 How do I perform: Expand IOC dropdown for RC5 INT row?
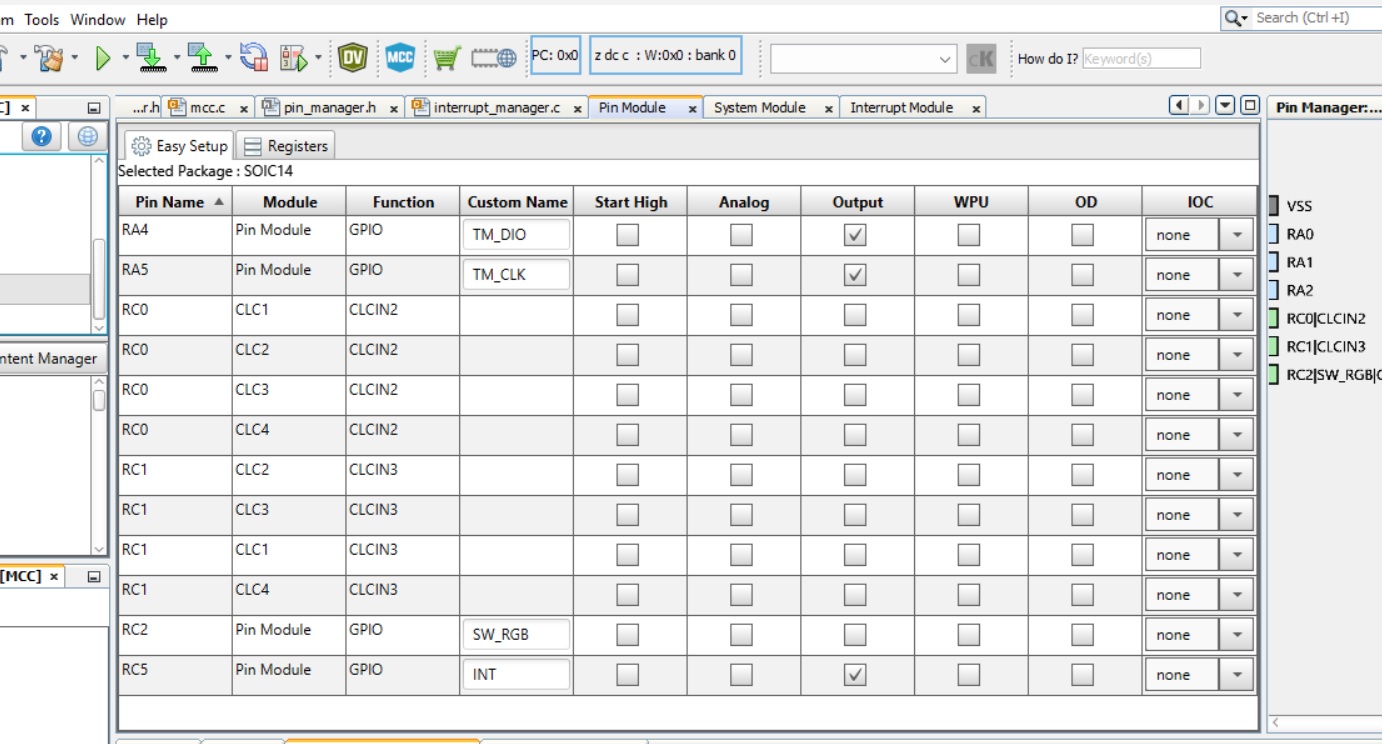click(x=1236, y=675)
